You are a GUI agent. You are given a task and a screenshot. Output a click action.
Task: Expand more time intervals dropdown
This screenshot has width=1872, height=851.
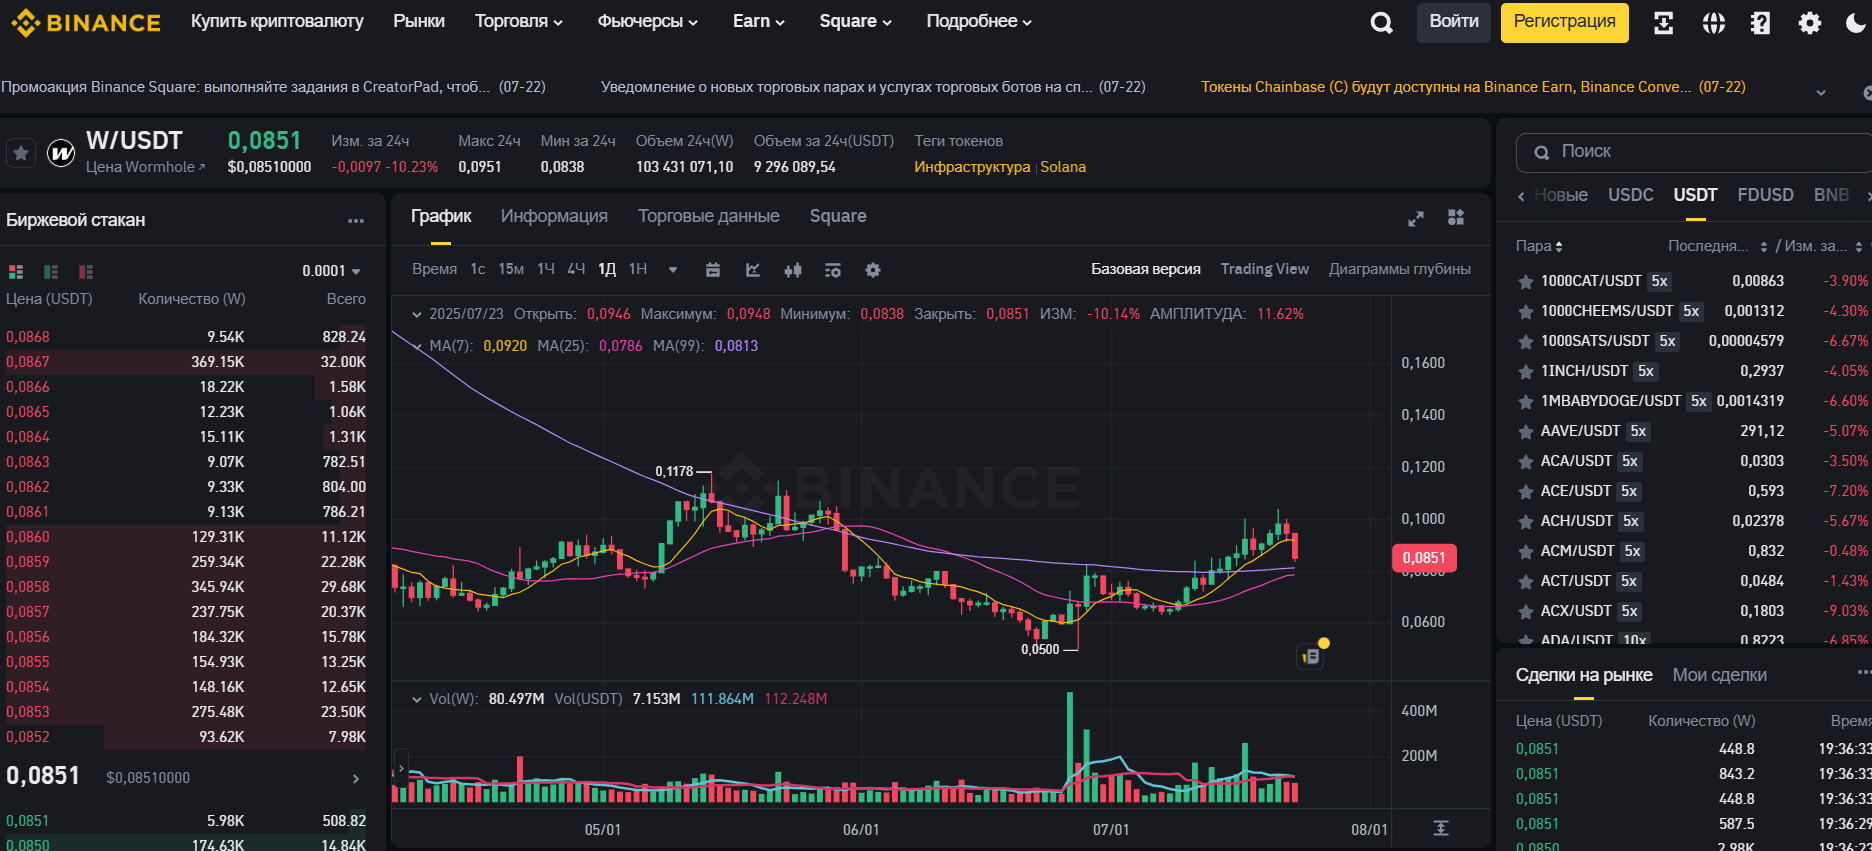coord(673,270)
